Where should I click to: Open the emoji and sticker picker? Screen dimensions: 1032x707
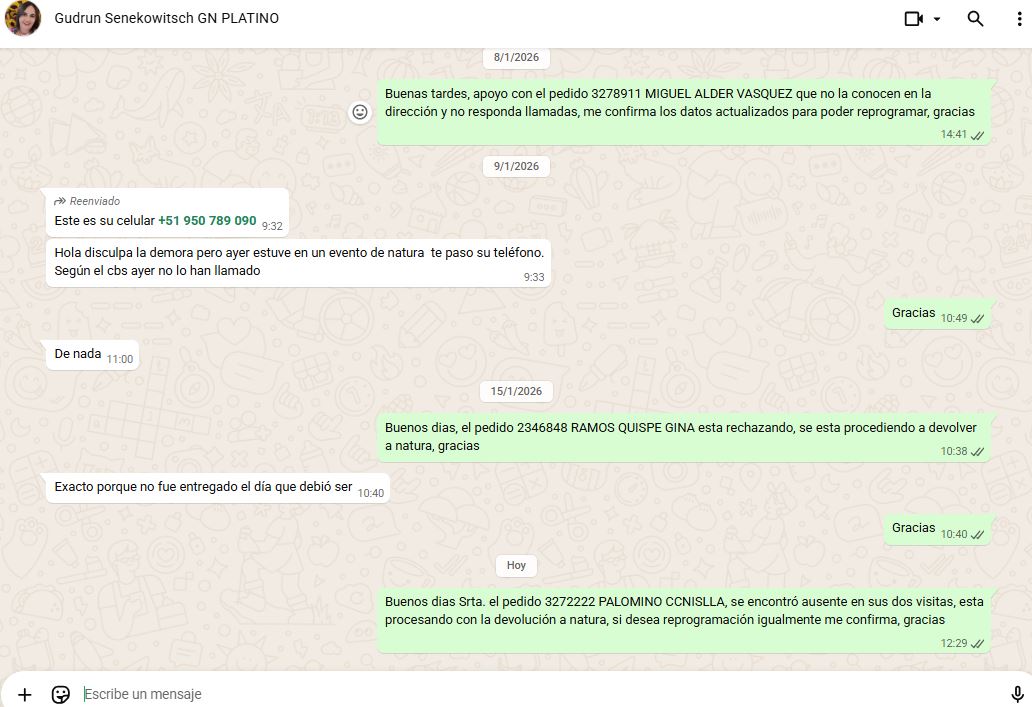pyautogui.click(x=61, y=694)
